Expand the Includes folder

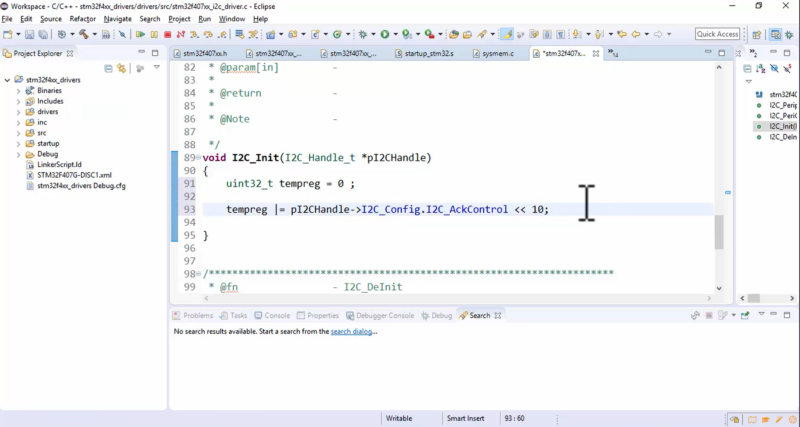[x=18, y=102]
